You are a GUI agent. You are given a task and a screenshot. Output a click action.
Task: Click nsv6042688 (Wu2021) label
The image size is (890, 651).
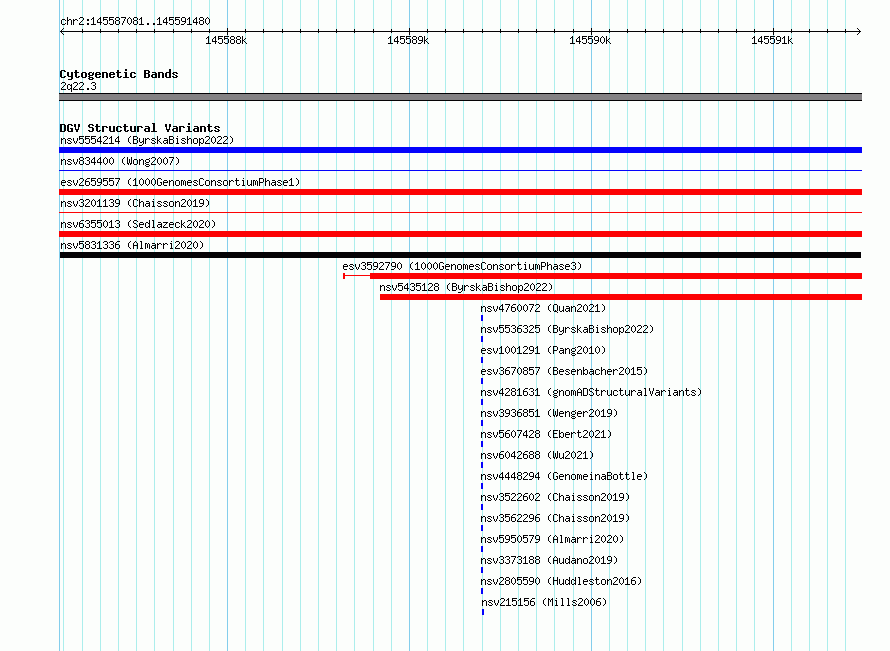(537, 455)
